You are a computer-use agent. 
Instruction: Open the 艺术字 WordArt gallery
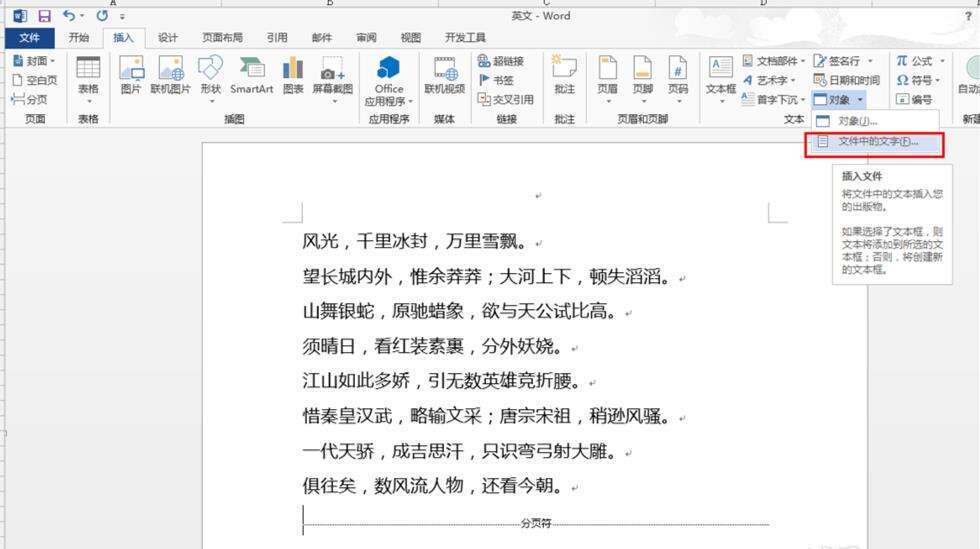point(769,80)
